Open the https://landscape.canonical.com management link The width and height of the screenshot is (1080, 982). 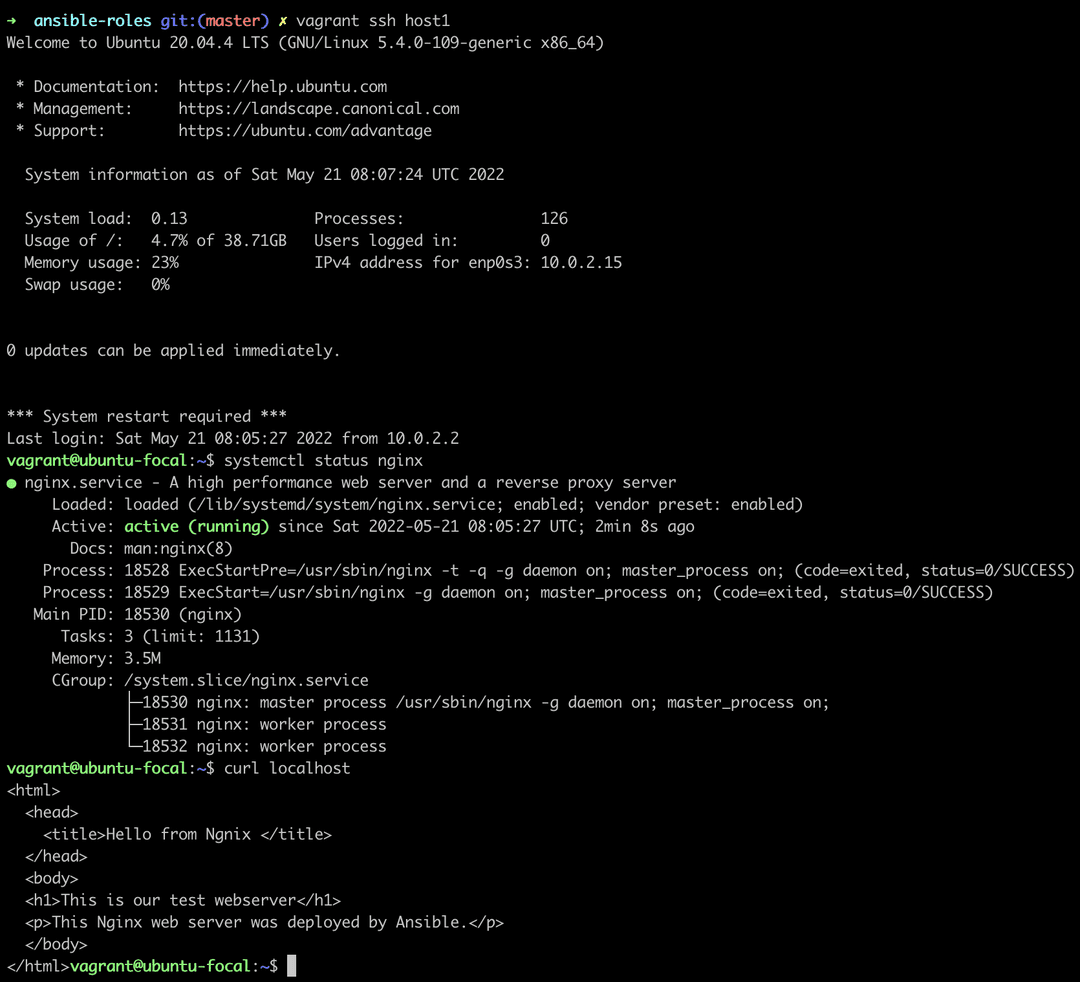318,108
